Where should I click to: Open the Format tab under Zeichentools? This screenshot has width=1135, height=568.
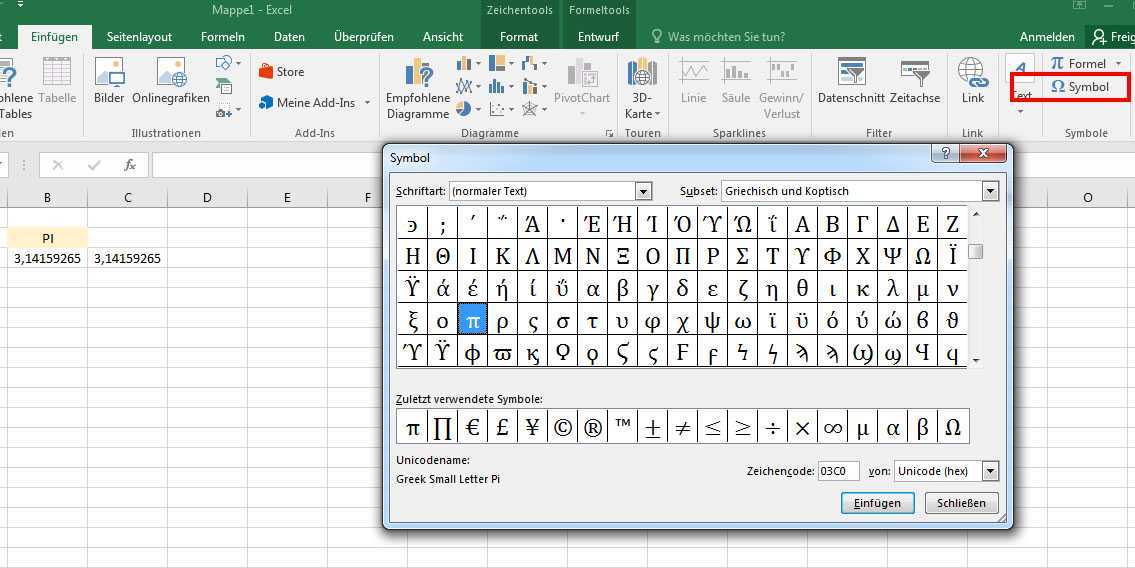coord(519,37)
